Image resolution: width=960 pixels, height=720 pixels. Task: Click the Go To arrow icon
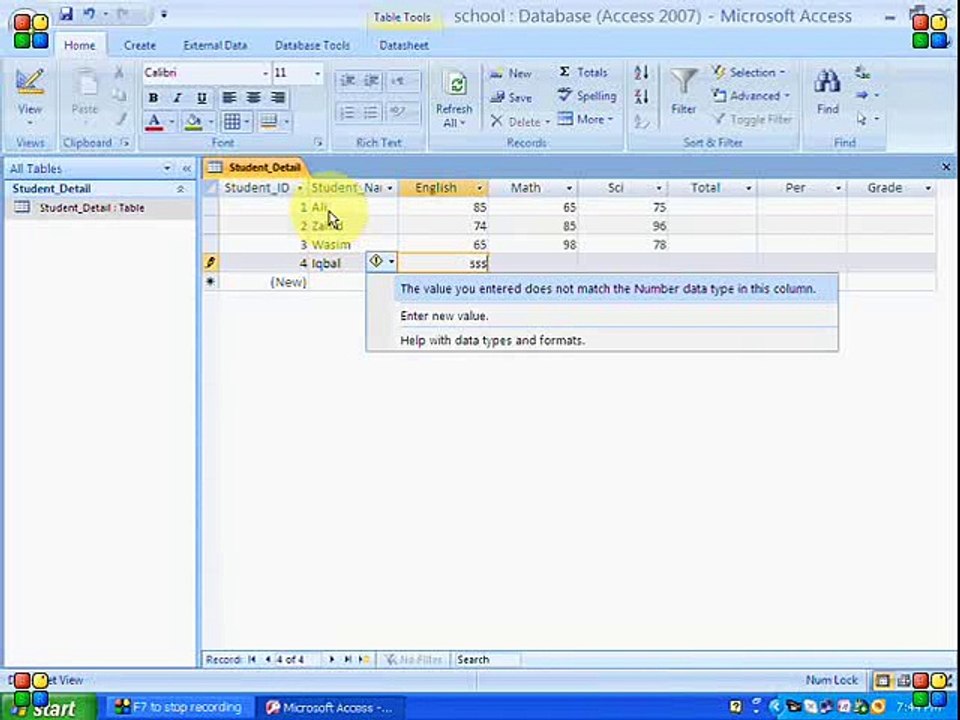point(863,96)
